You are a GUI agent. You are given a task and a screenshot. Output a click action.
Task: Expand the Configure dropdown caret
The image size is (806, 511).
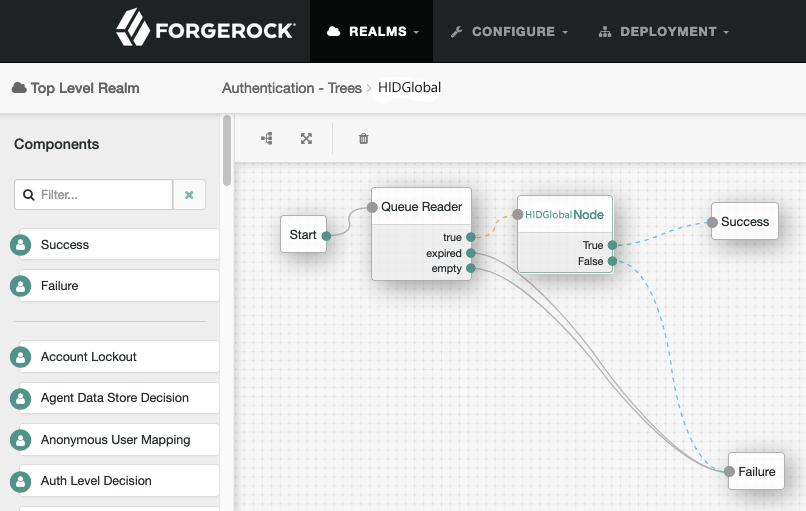coord(565,32)
